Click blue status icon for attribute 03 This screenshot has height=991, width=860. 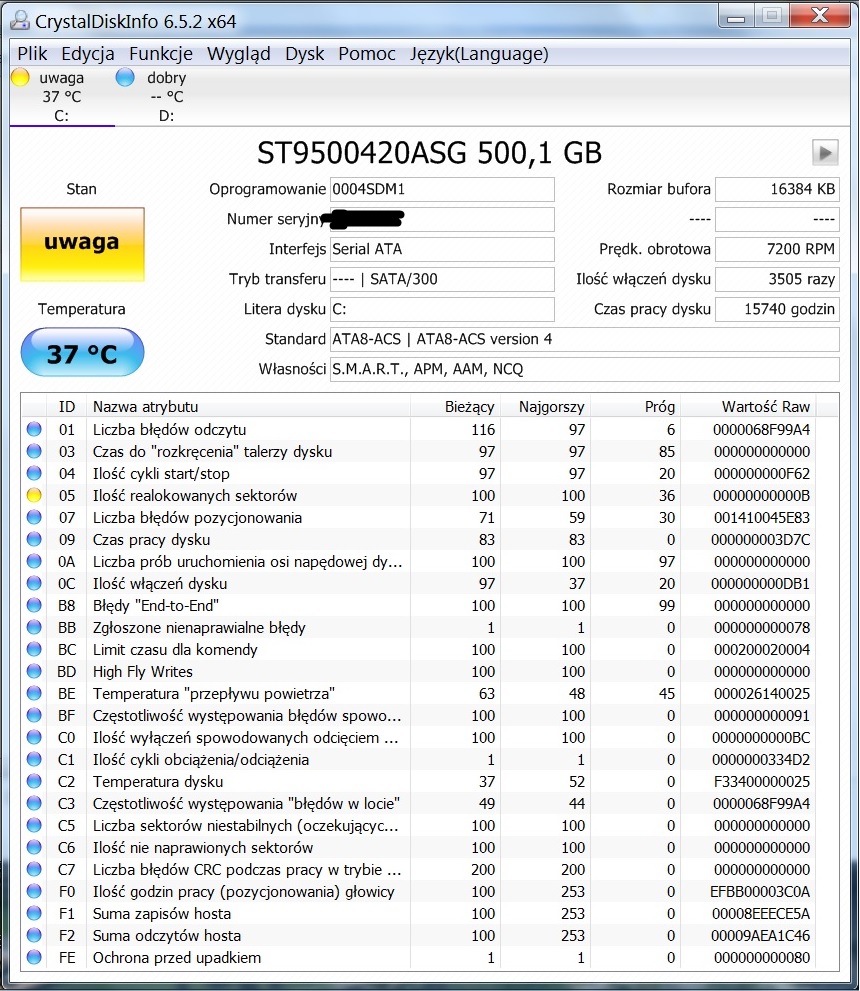[34, 451]
